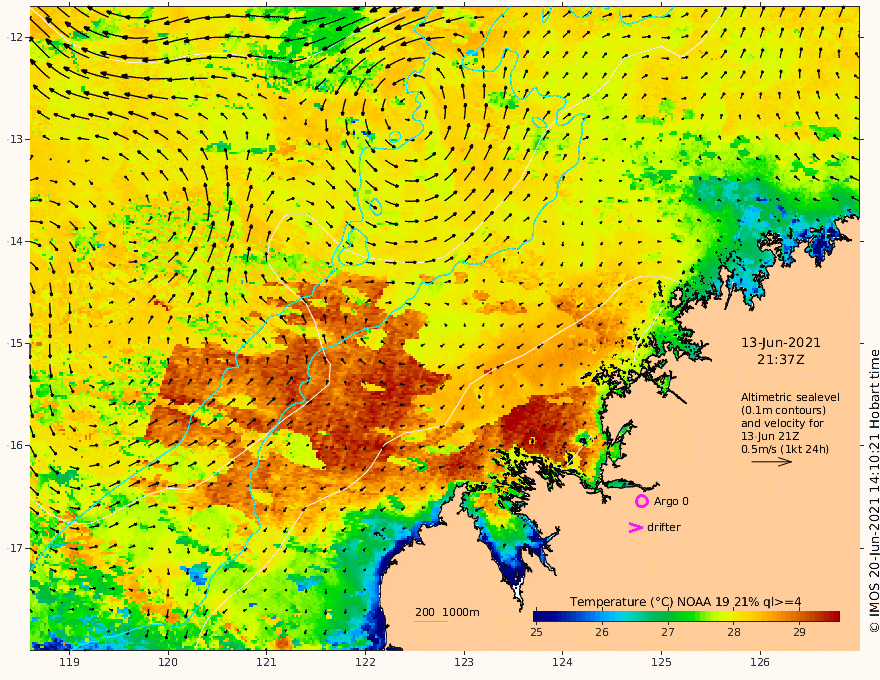Screen dimensions: 880x680
Task: Click the colorbar tick label 28
Action: pos(734,632)
